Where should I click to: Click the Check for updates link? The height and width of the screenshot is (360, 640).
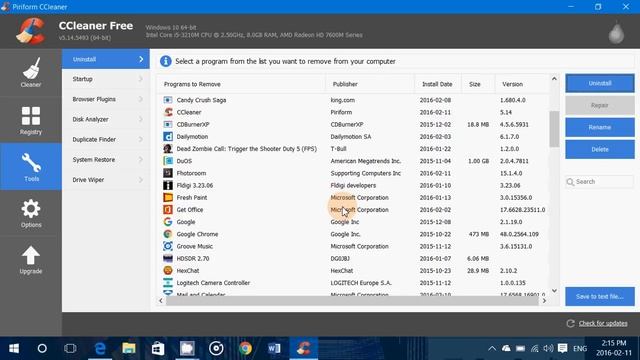(x=603, y=323)
